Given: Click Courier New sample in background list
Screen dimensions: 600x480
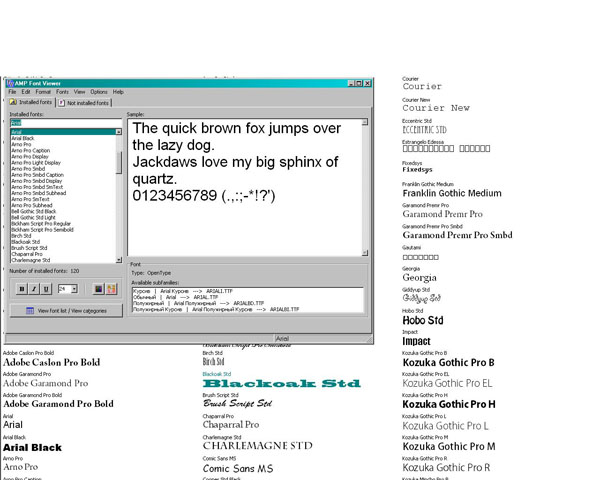Looking at the screenshot, I should coord(436,108).
